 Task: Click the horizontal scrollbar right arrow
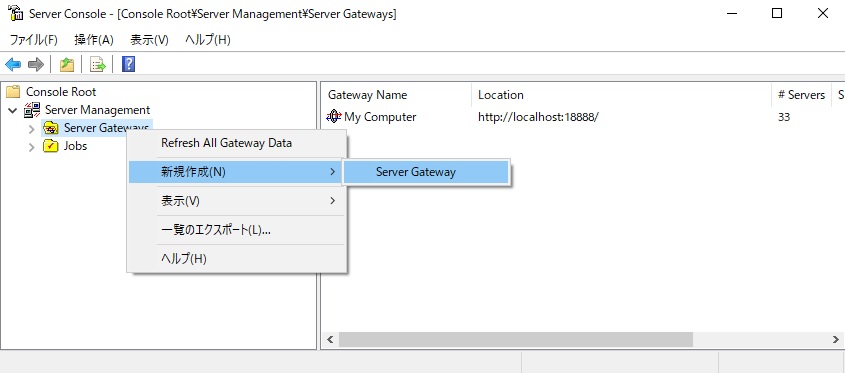point(836,340)
